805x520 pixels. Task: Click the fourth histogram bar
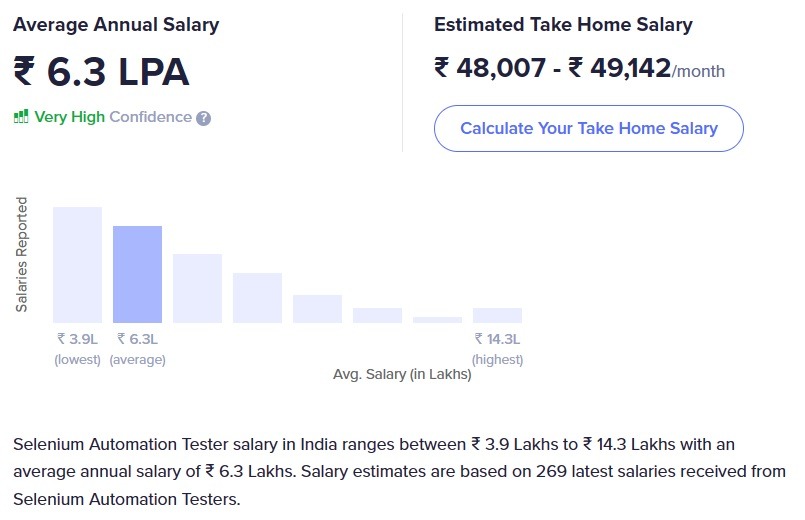click(x=257, y=298)
